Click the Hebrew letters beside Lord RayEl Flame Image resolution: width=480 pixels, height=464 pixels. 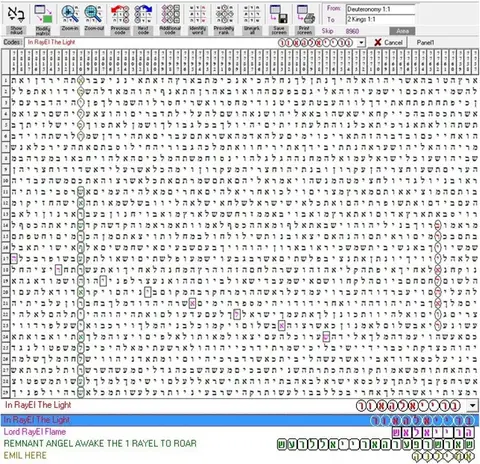point(432,433)
